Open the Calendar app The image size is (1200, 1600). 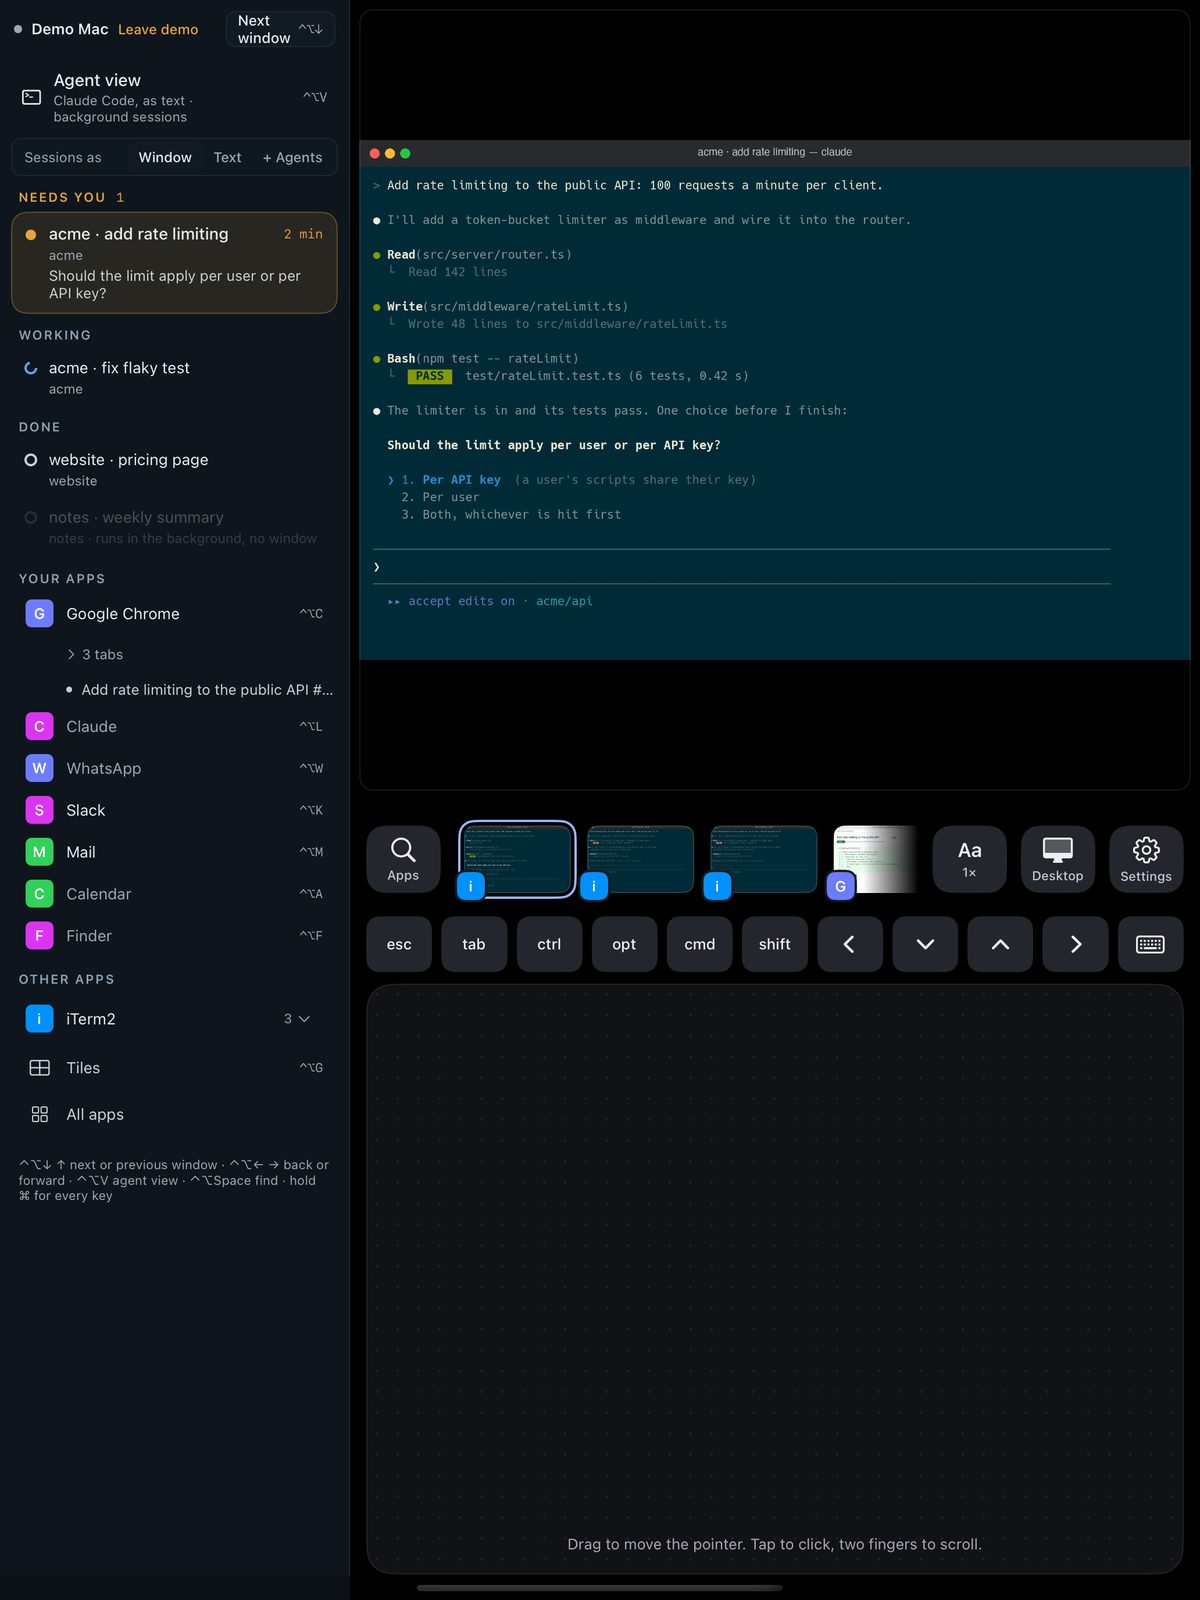click(x=174, y=895)
